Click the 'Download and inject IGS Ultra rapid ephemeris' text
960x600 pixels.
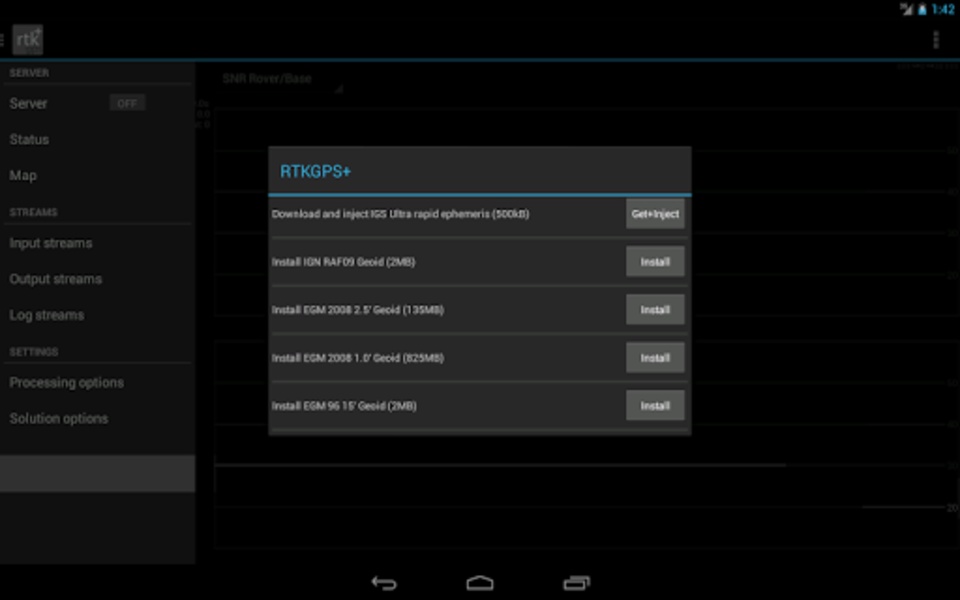coord(400,214)
